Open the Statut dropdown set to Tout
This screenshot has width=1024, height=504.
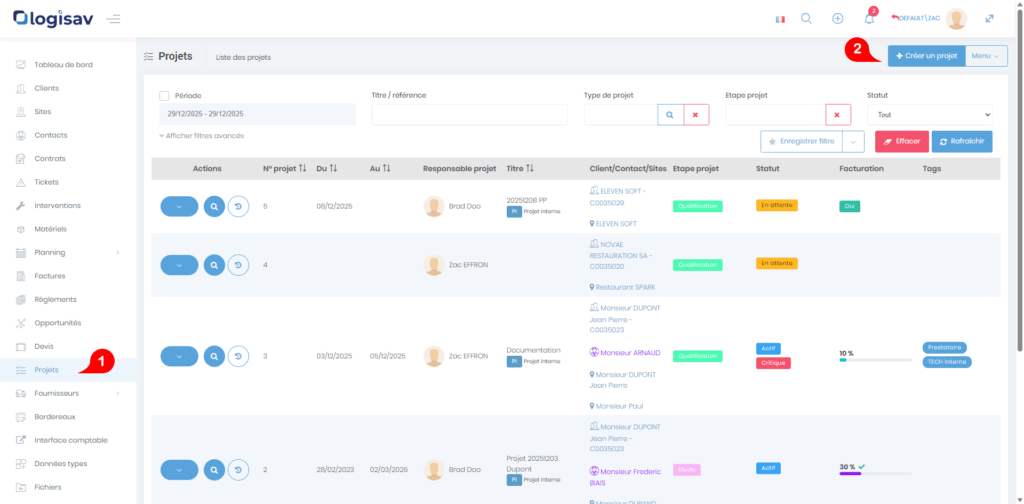[929, 115]
